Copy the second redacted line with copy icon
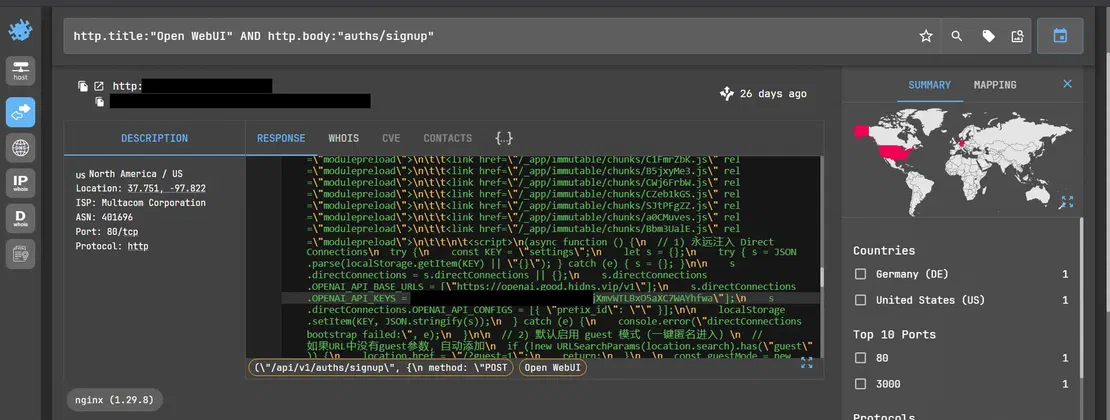The width and height of the screenshot is (1110, 420). [x=100, y=102]
